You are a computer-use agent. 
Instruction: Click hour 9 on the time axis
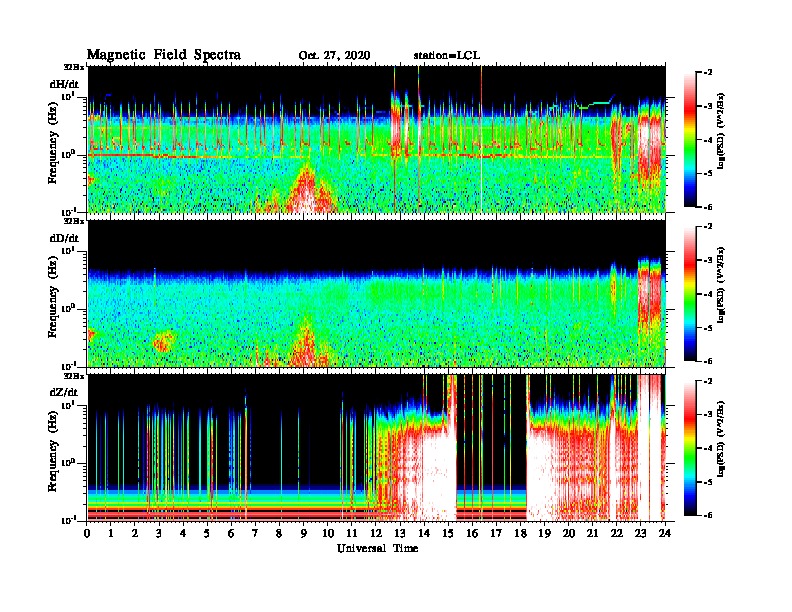coord(304,533)
